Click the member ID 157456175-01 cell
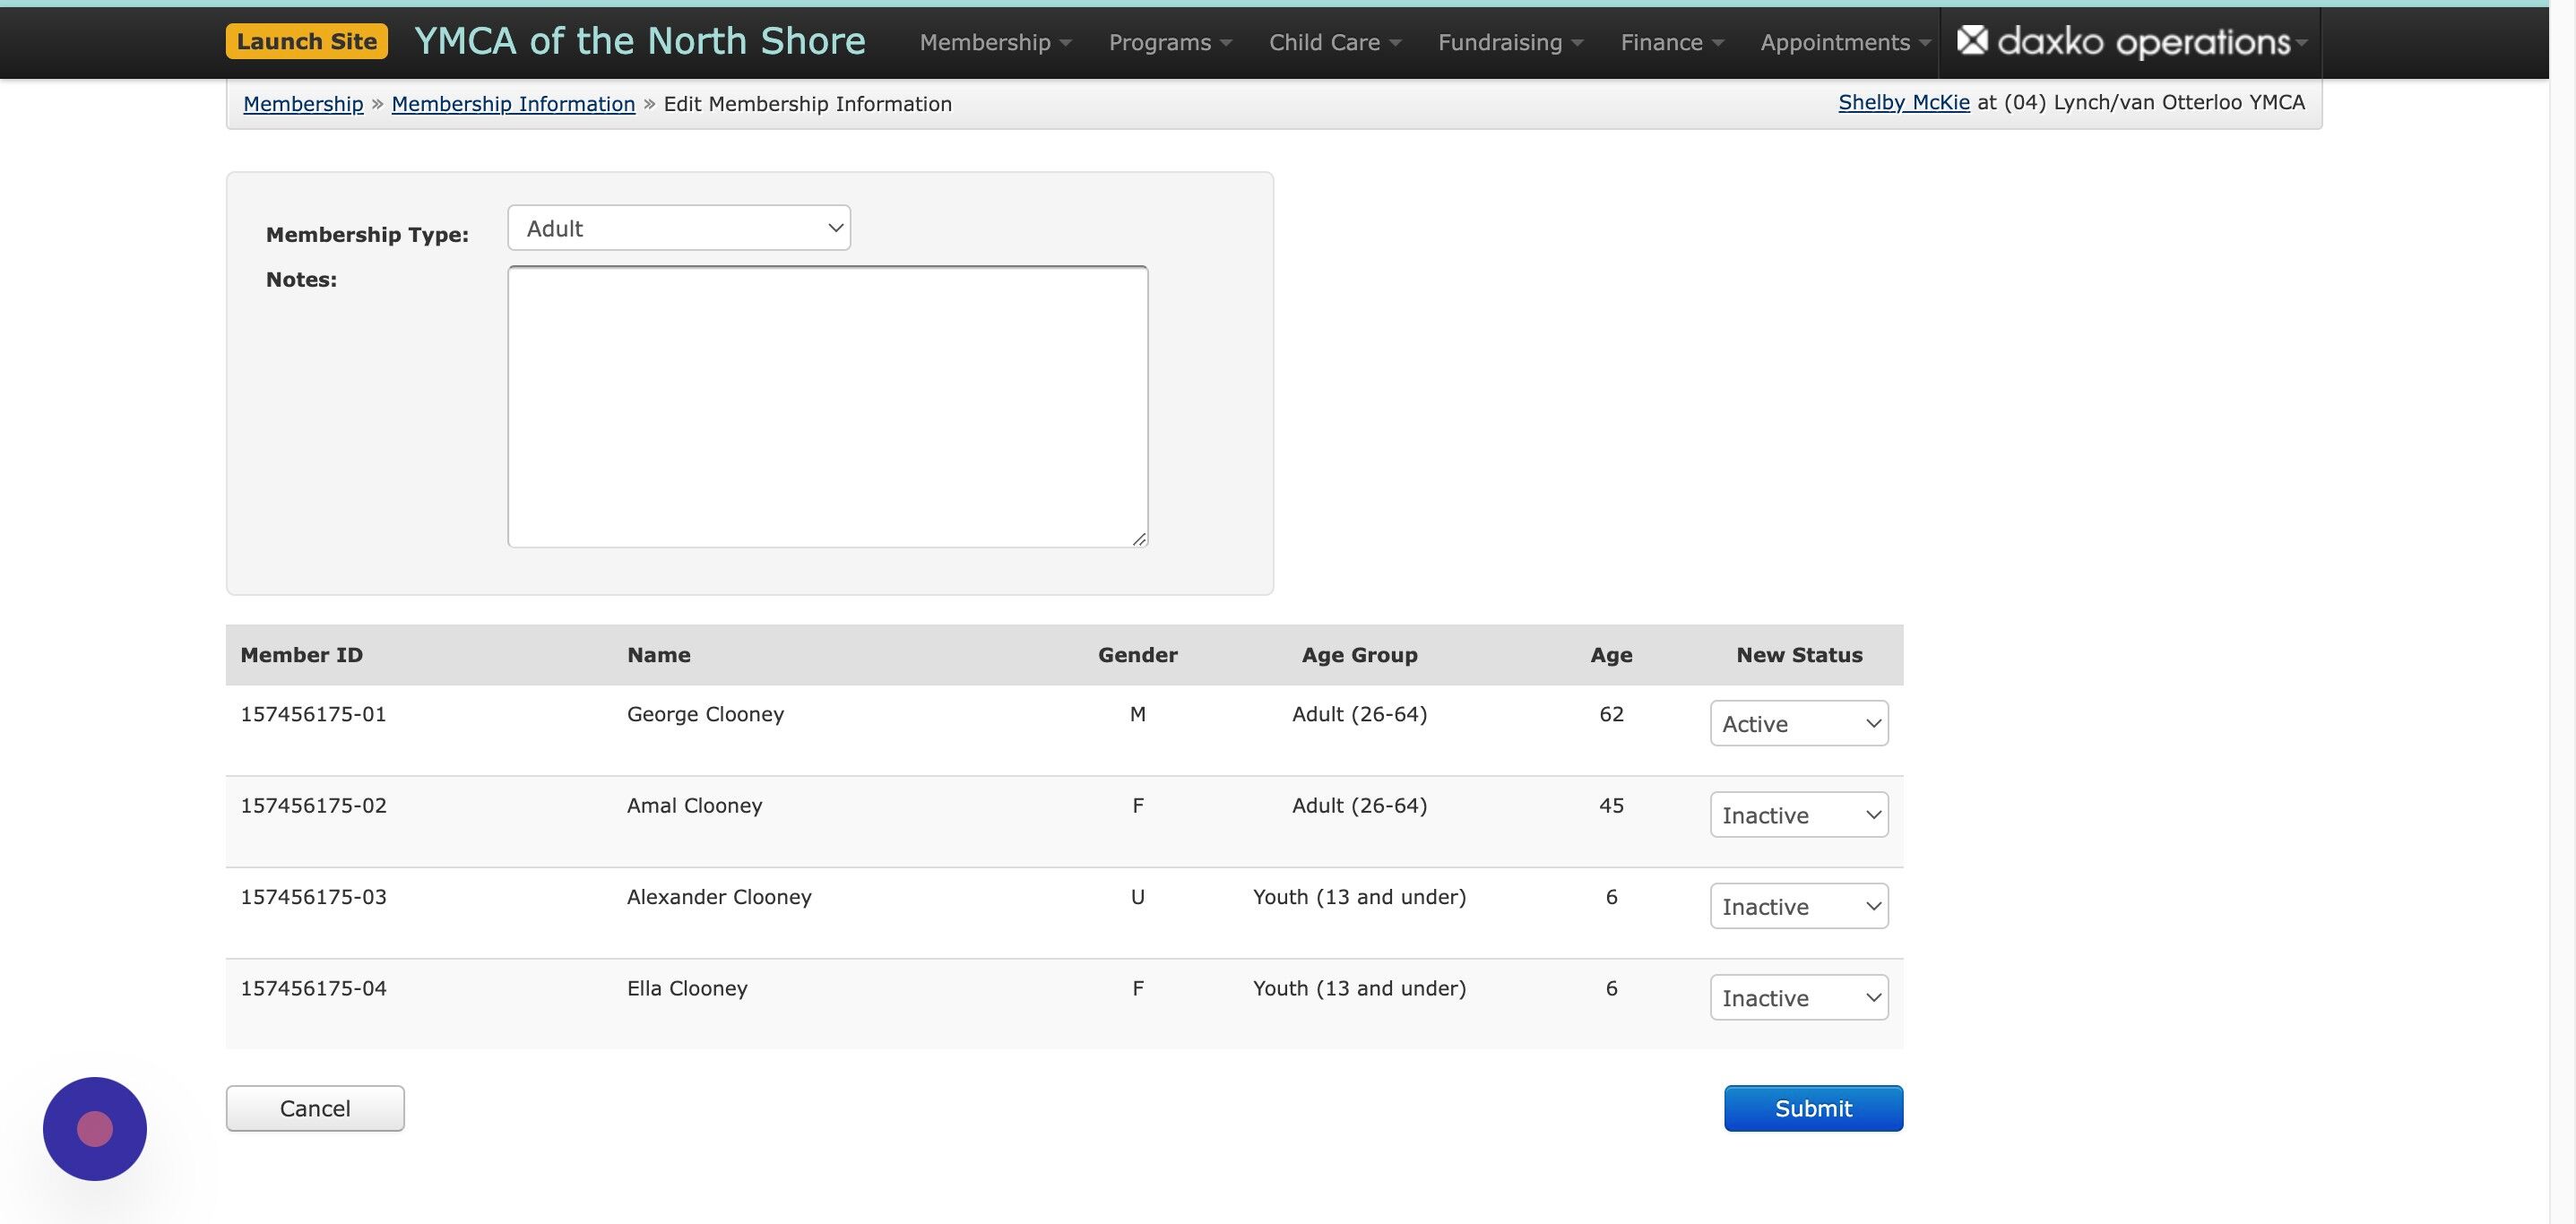 (313, 714)
